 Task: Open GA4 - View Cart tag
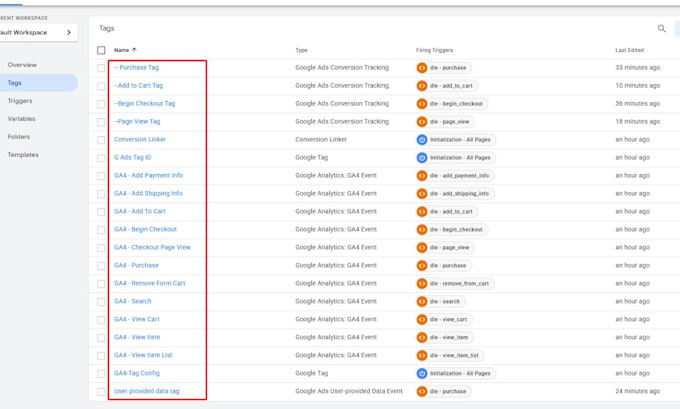pyautogui.click(x=137, y=319)
